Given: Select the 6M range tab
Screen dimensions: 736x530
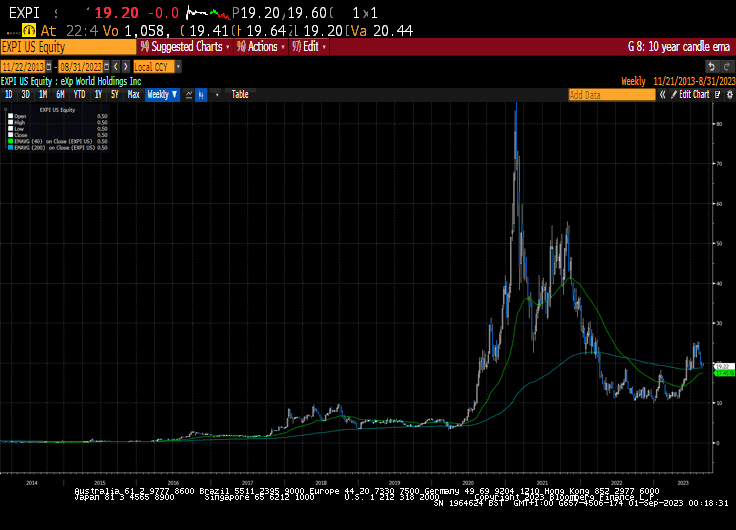Looking at the screenshot, I should [x=60, y=94].
